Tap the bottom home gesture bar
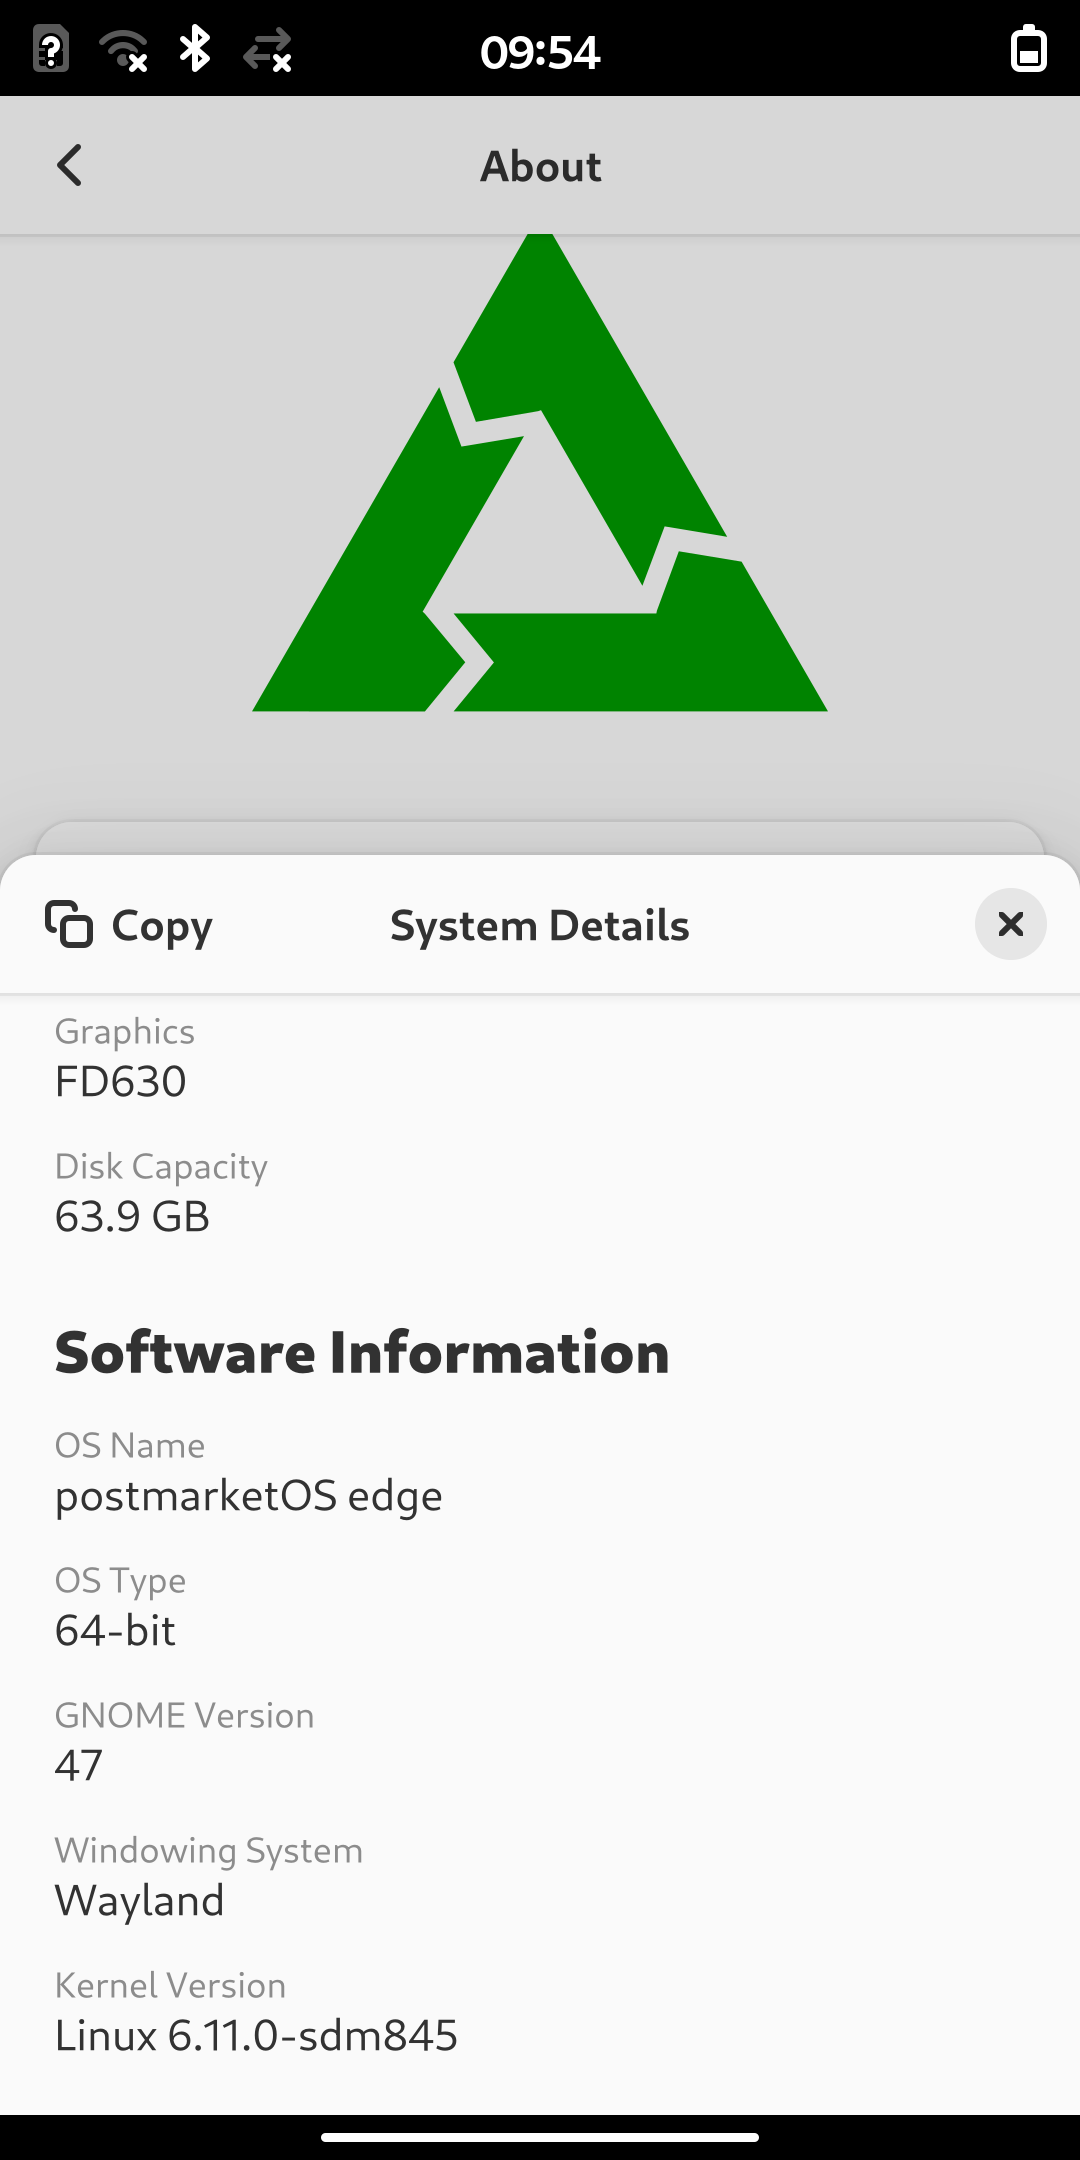 (x=540, y=2137)
